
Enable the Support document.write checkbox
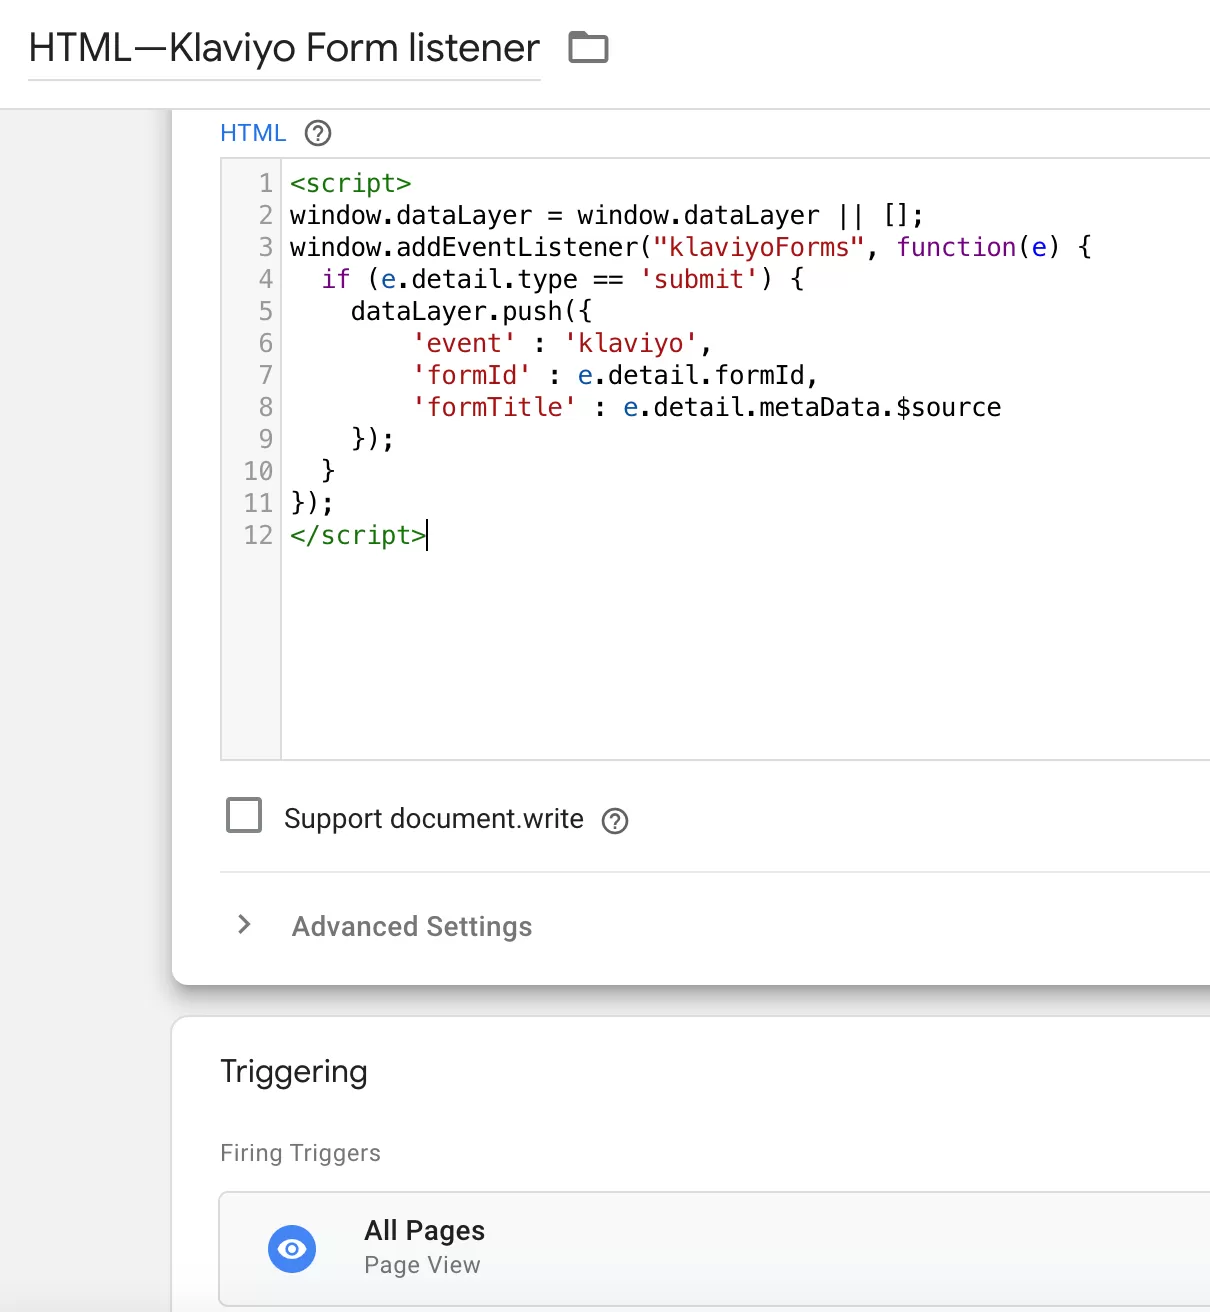click(244, 815)
